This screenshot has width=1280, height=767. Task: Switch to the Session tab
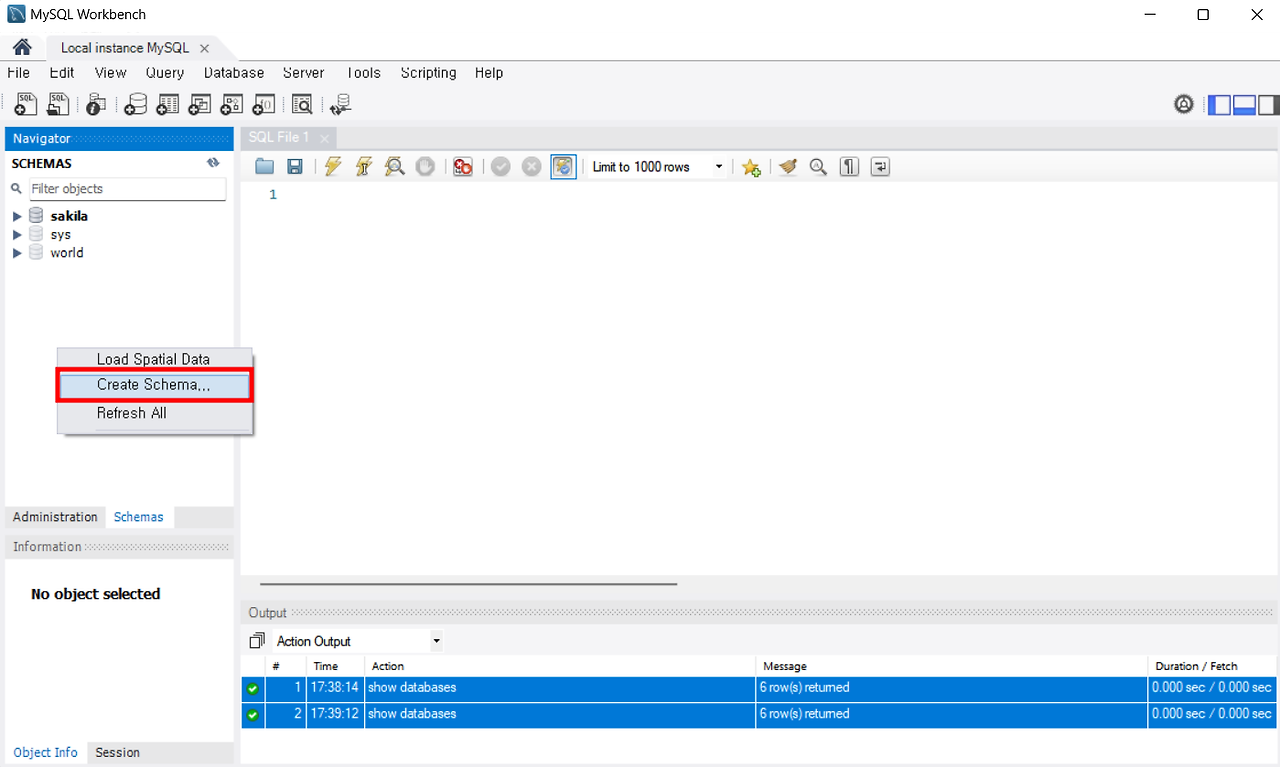point(118,752)
